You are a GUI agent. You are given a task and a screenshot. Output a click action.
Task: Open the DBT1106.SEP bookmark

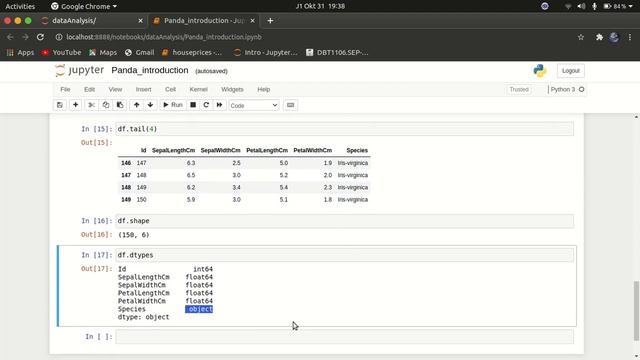coord(337,52)
